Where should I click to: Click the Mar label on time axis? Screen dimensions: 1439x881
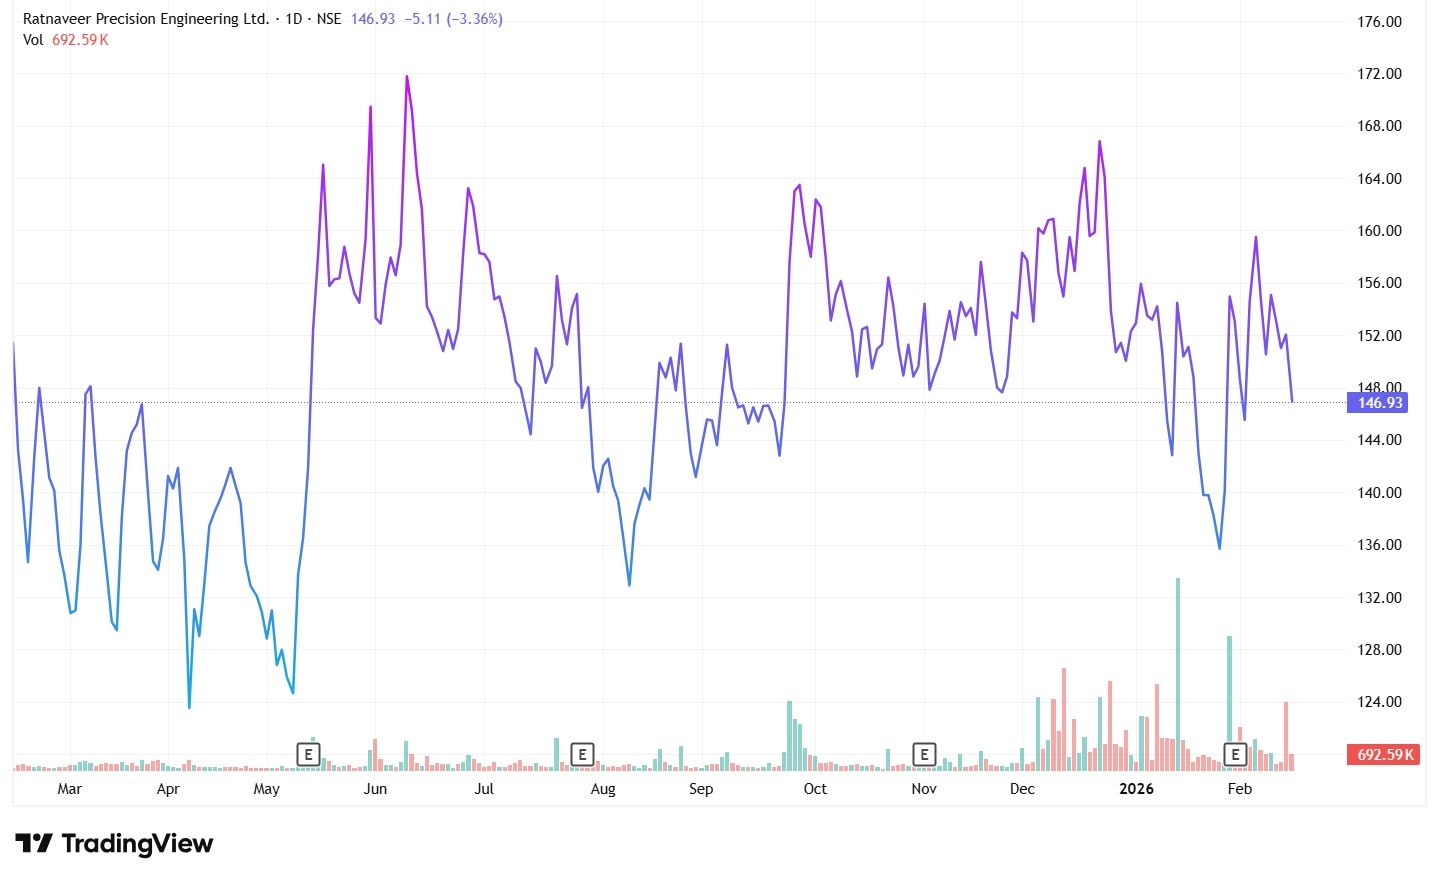tap(69, 789)
